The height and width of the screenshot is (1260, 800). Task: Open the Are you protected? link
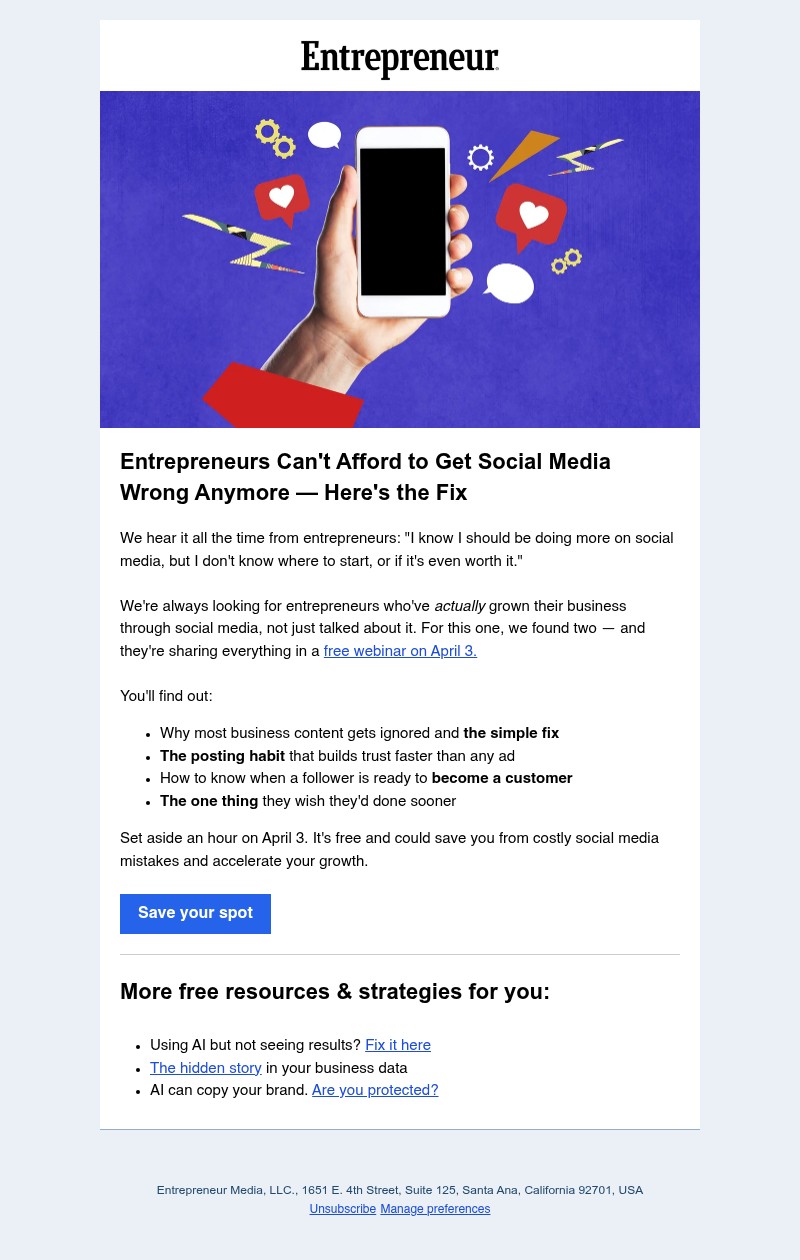click(374, 1090)
